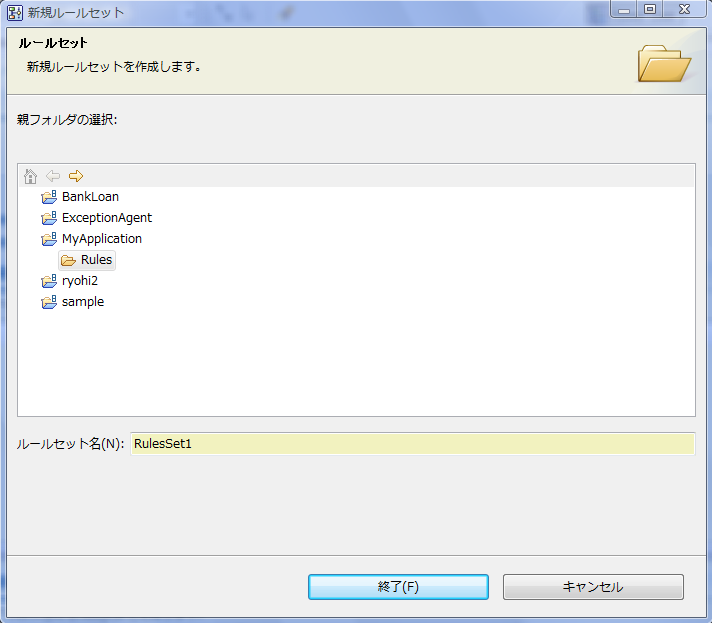Click the Home navigation icon
Viewport: 712px width, 623px height.
pos(30,176)
